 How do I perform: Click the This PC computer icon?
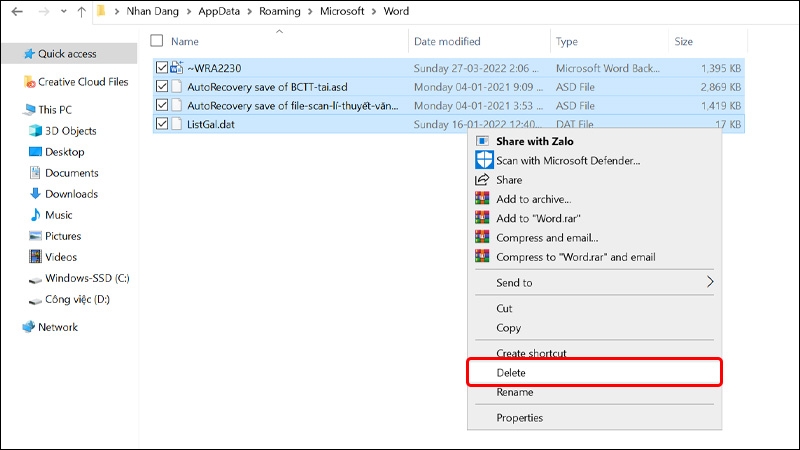point(30,110)
